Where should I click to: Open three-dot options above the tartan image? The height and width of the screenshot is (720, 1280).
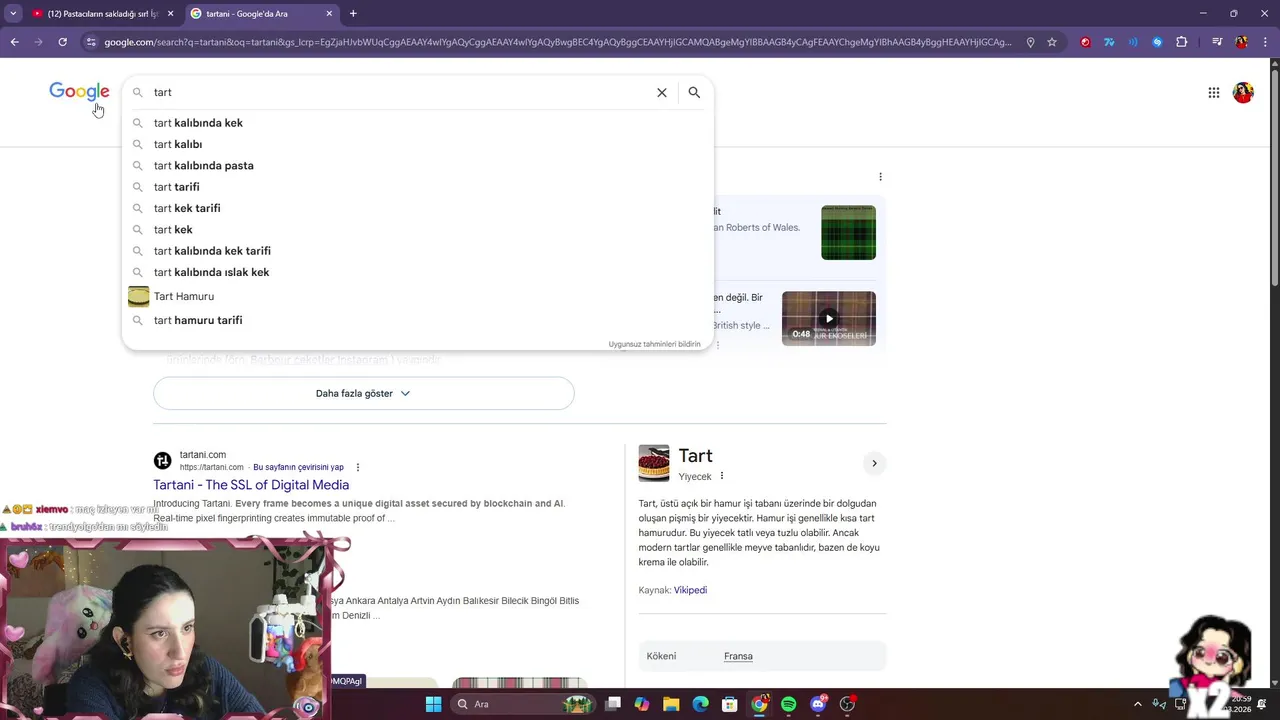(880, 177)
